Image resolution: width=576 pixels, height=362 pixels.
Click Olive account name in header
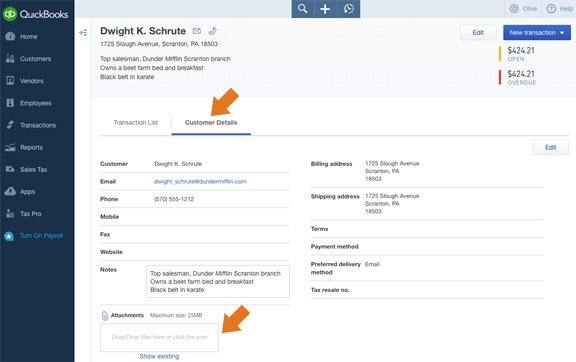point(530,8)
